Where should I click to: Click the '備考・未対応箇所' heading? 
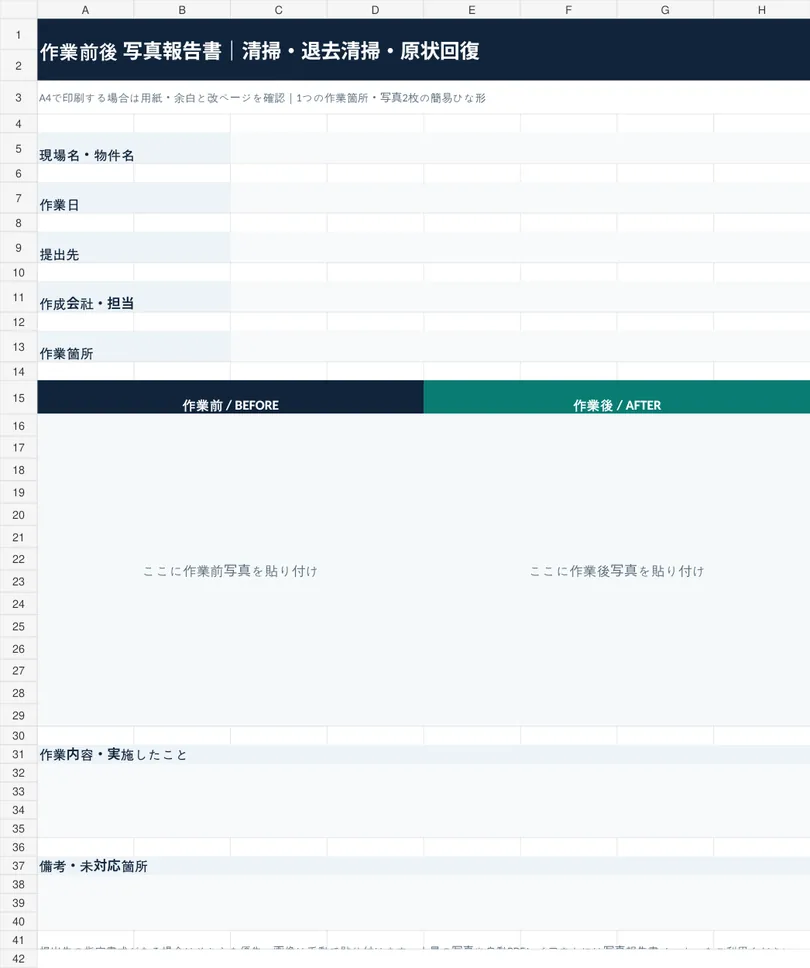[x=424, y=866]
